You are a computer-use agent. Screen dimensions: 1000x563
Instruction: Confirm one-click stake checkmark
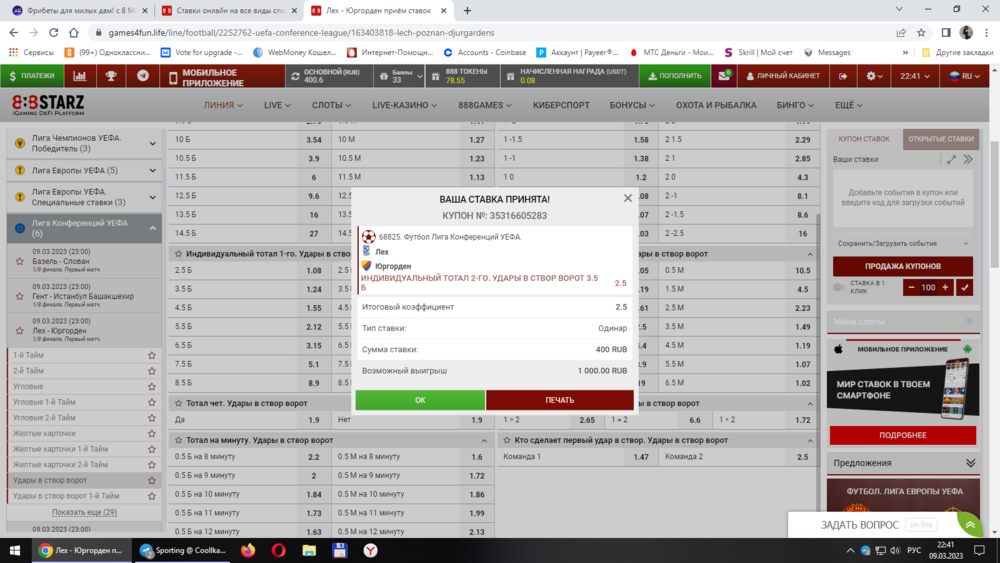coord(965,288)
